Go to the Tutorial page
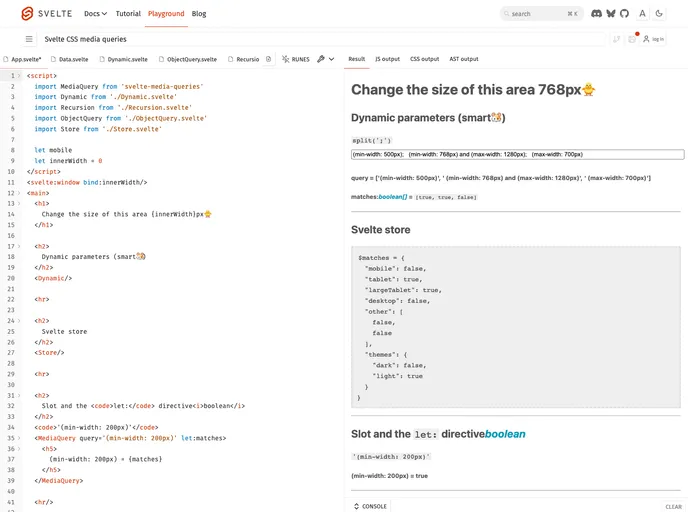Image resolution: width=688 pixels, height=512 pixels. click(128, 14)
